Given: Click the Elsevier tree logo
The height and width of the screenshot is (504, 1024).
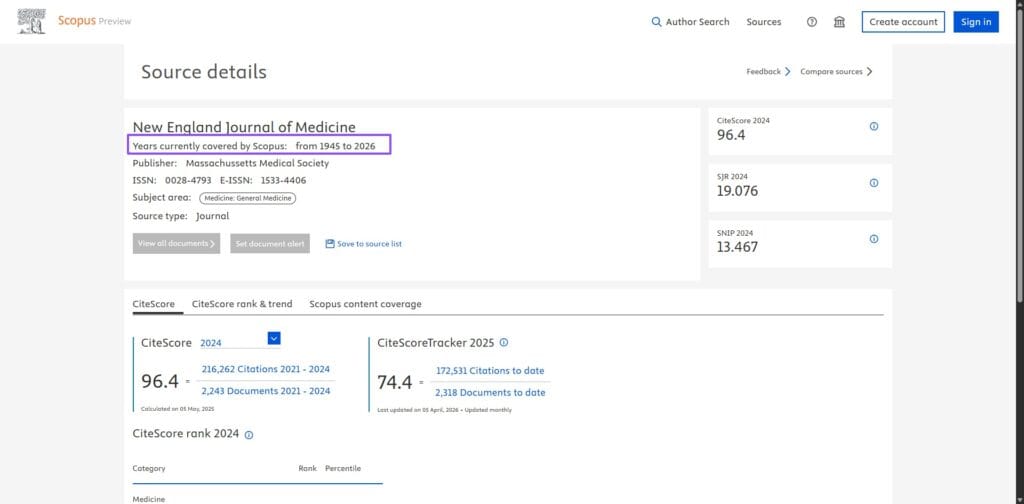Looking at the screenshot, I should [31, 22].
